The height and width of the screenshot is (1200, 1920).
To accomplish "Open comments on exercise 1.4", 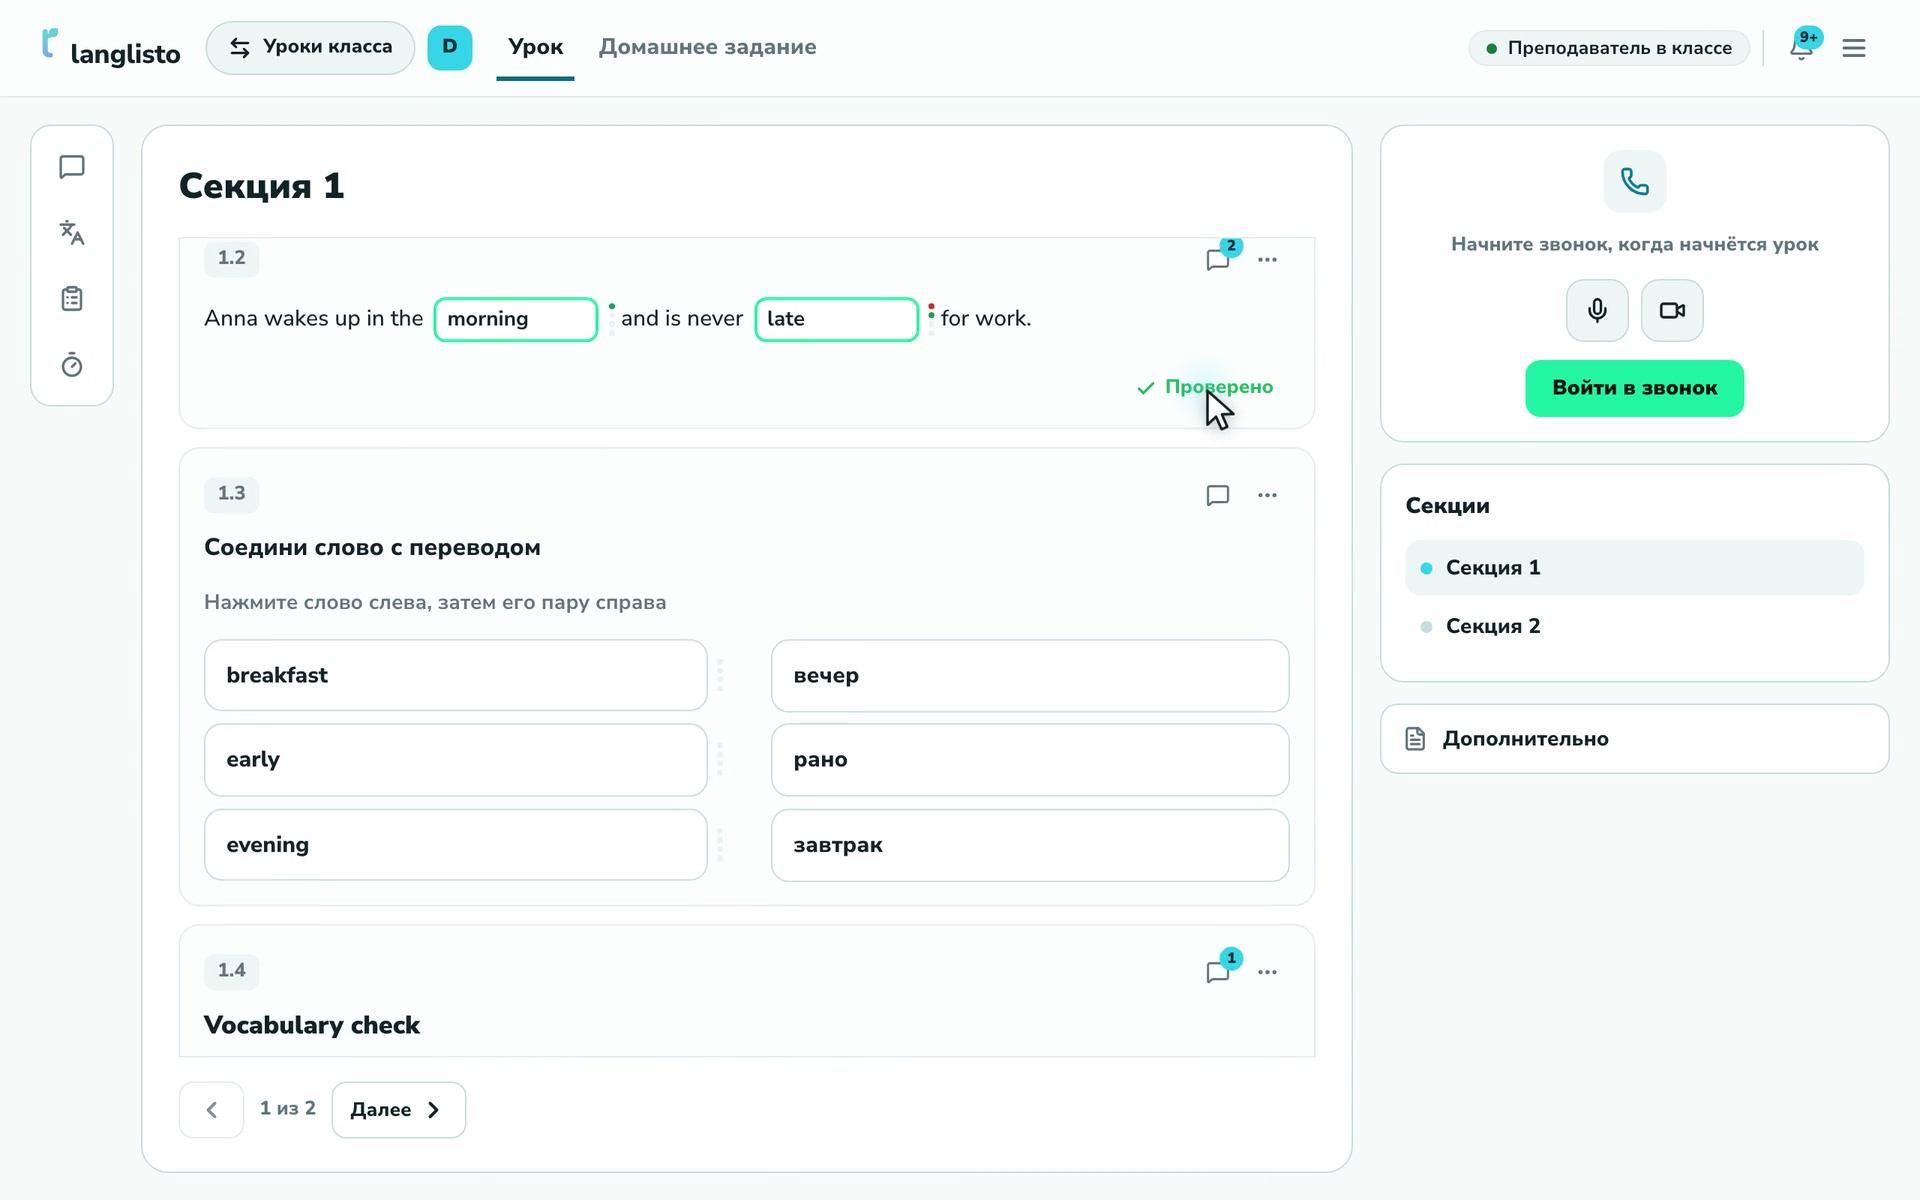I will 1218,971.
